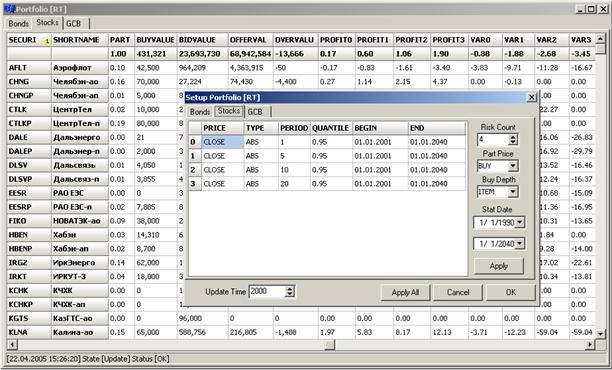612x370 pixels.
Task: Click the left arrow of horizontal scrollbar
Action: tap(12, 345)
